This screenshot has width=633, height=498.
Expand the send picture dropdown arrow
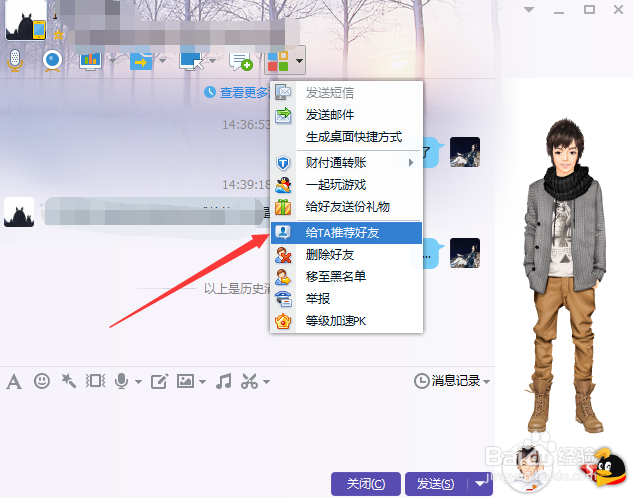(202, 381)
